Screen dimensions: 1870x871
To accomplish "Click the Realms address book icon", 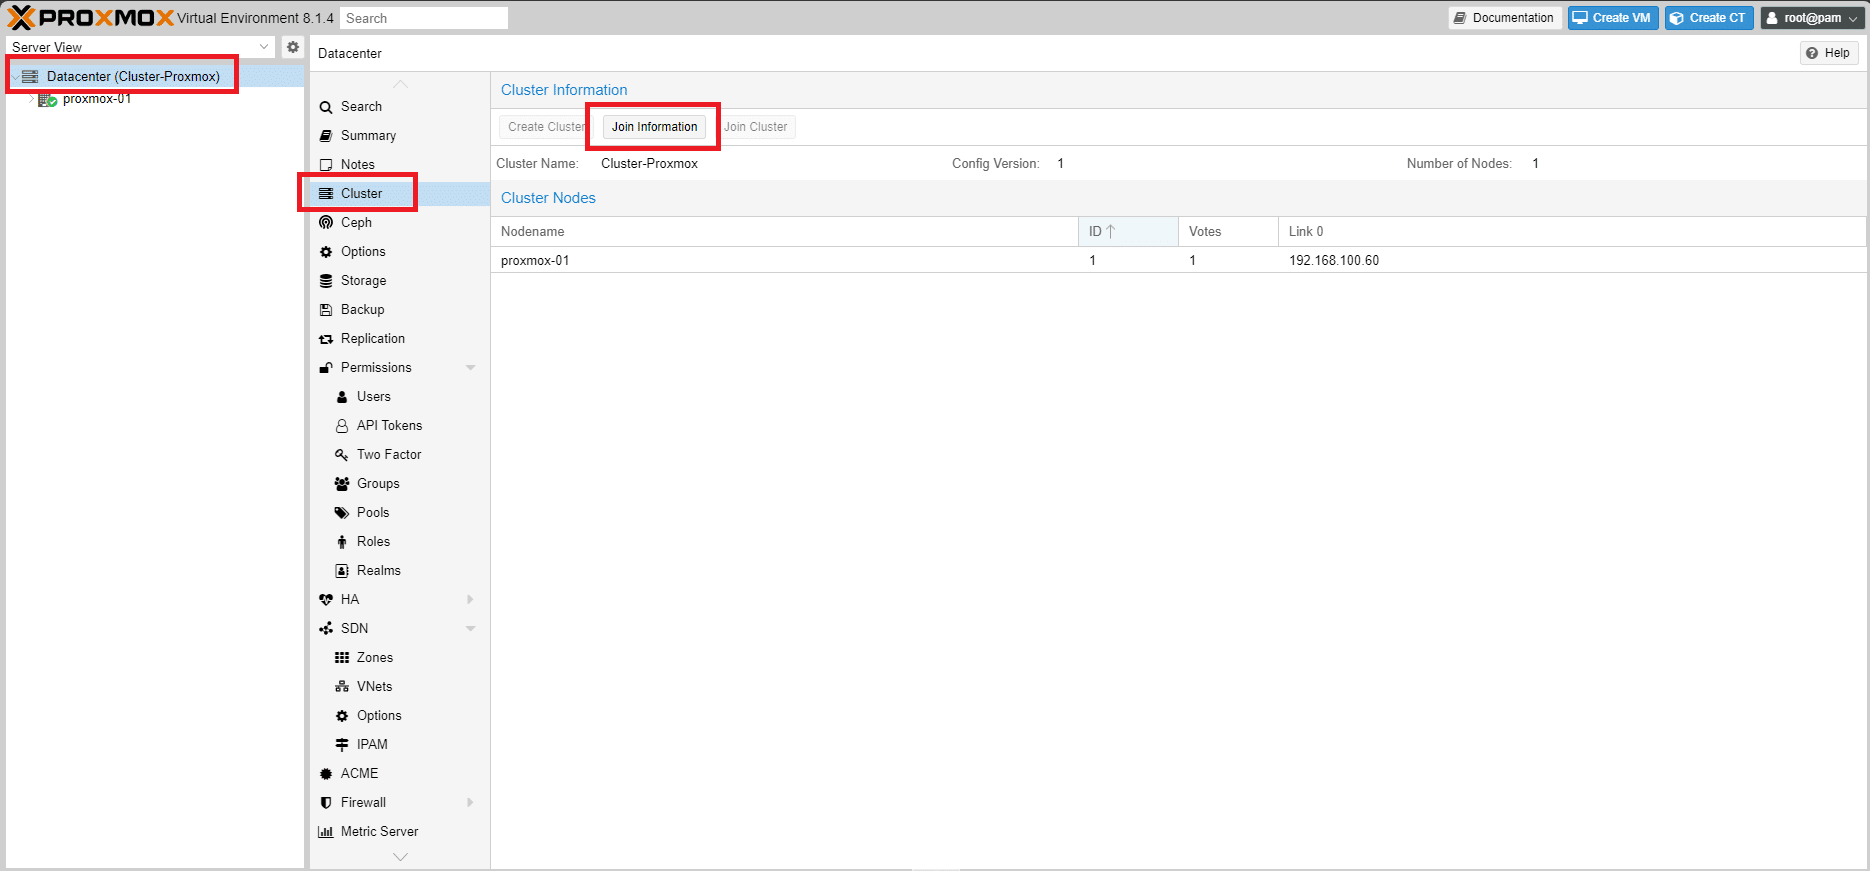I will (342, 571).
